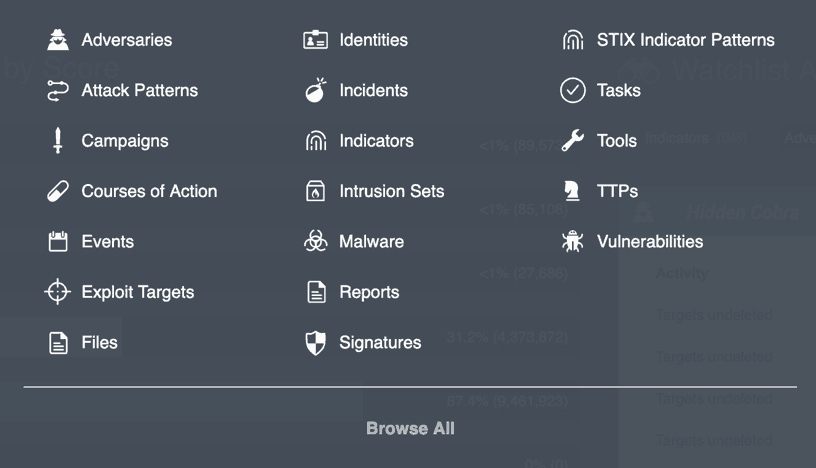816x468 pixels.
Task: Click the Identities ID card icon
Action: click(x=315, y=40)
